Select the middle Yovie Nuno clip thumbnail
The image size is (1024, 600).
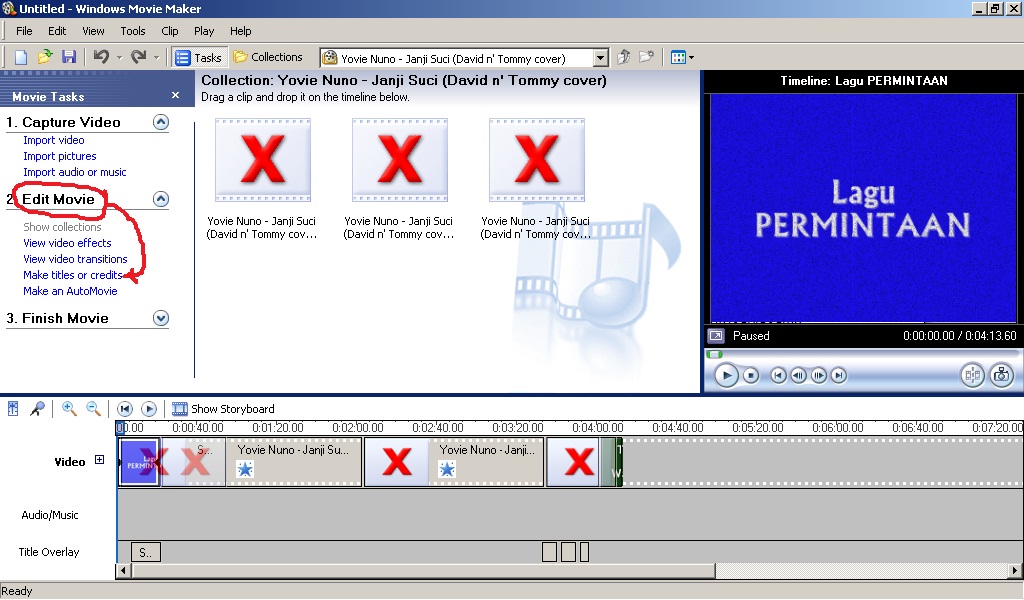(x=400, y=159)
